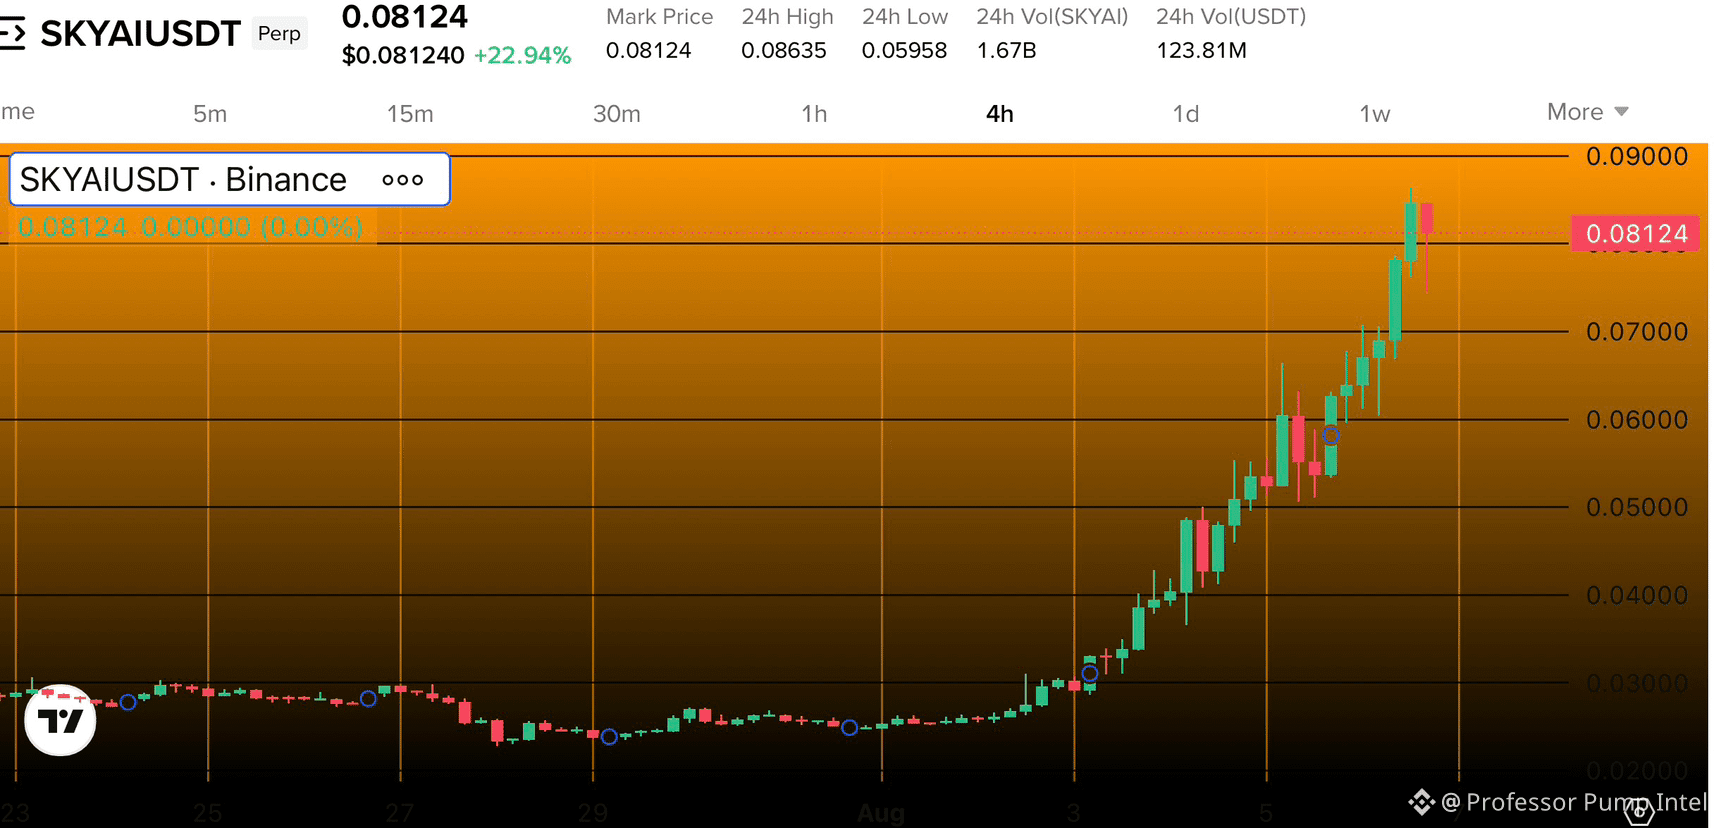Click the 0.04000 price axis label
1716x828 pixels.
coord(1637,595)
